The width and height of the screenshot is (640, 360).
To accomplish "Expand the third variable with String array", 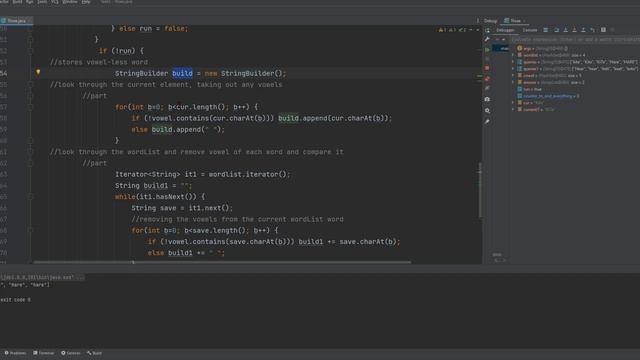I will [513, 62].
